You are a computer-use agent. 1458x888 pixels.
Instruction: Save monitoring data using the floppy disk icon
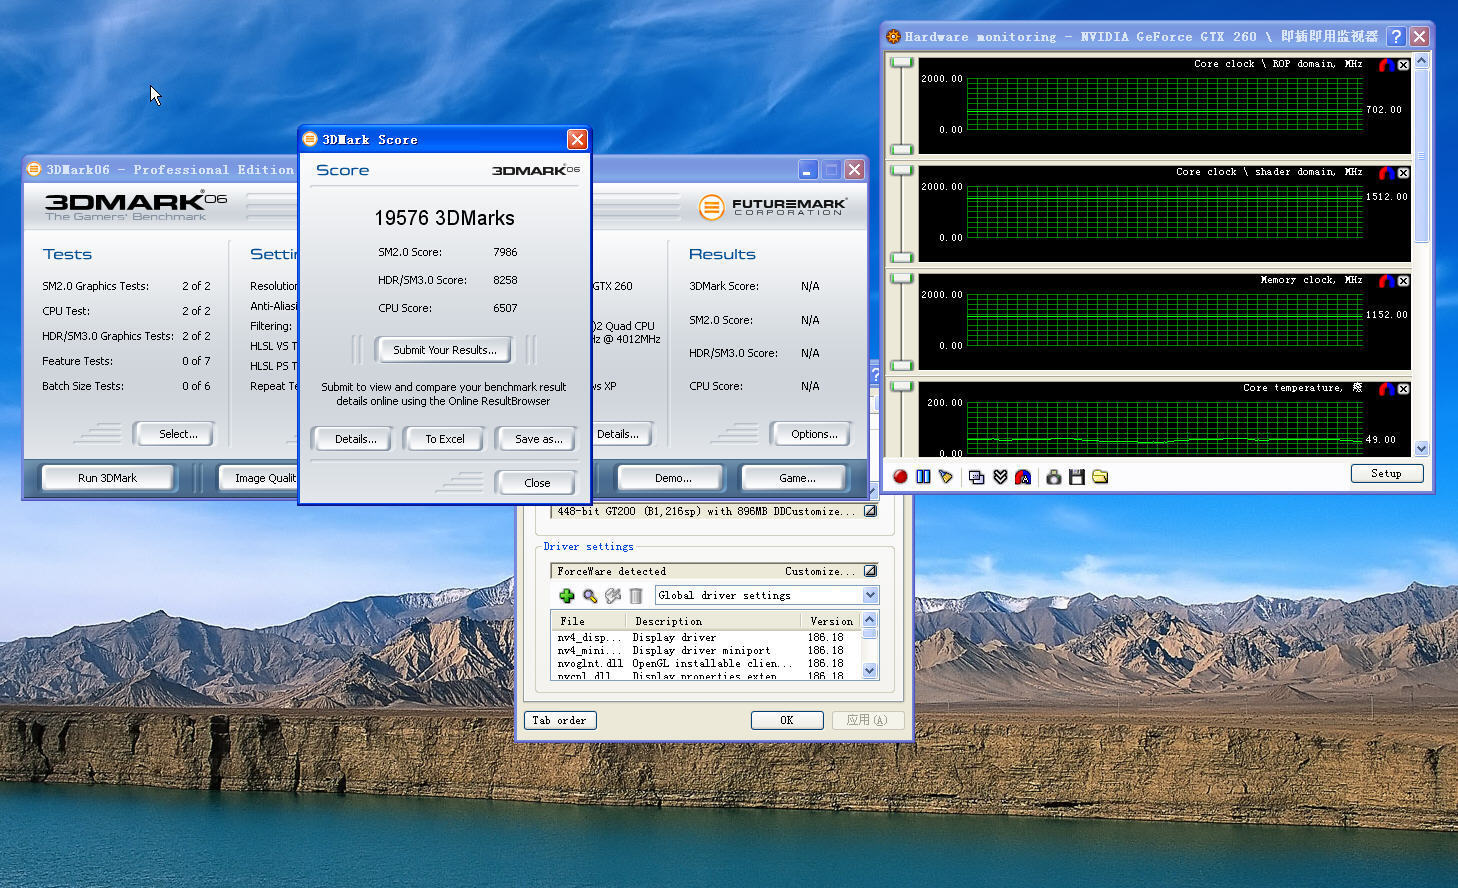click(x=1077, y=477)
